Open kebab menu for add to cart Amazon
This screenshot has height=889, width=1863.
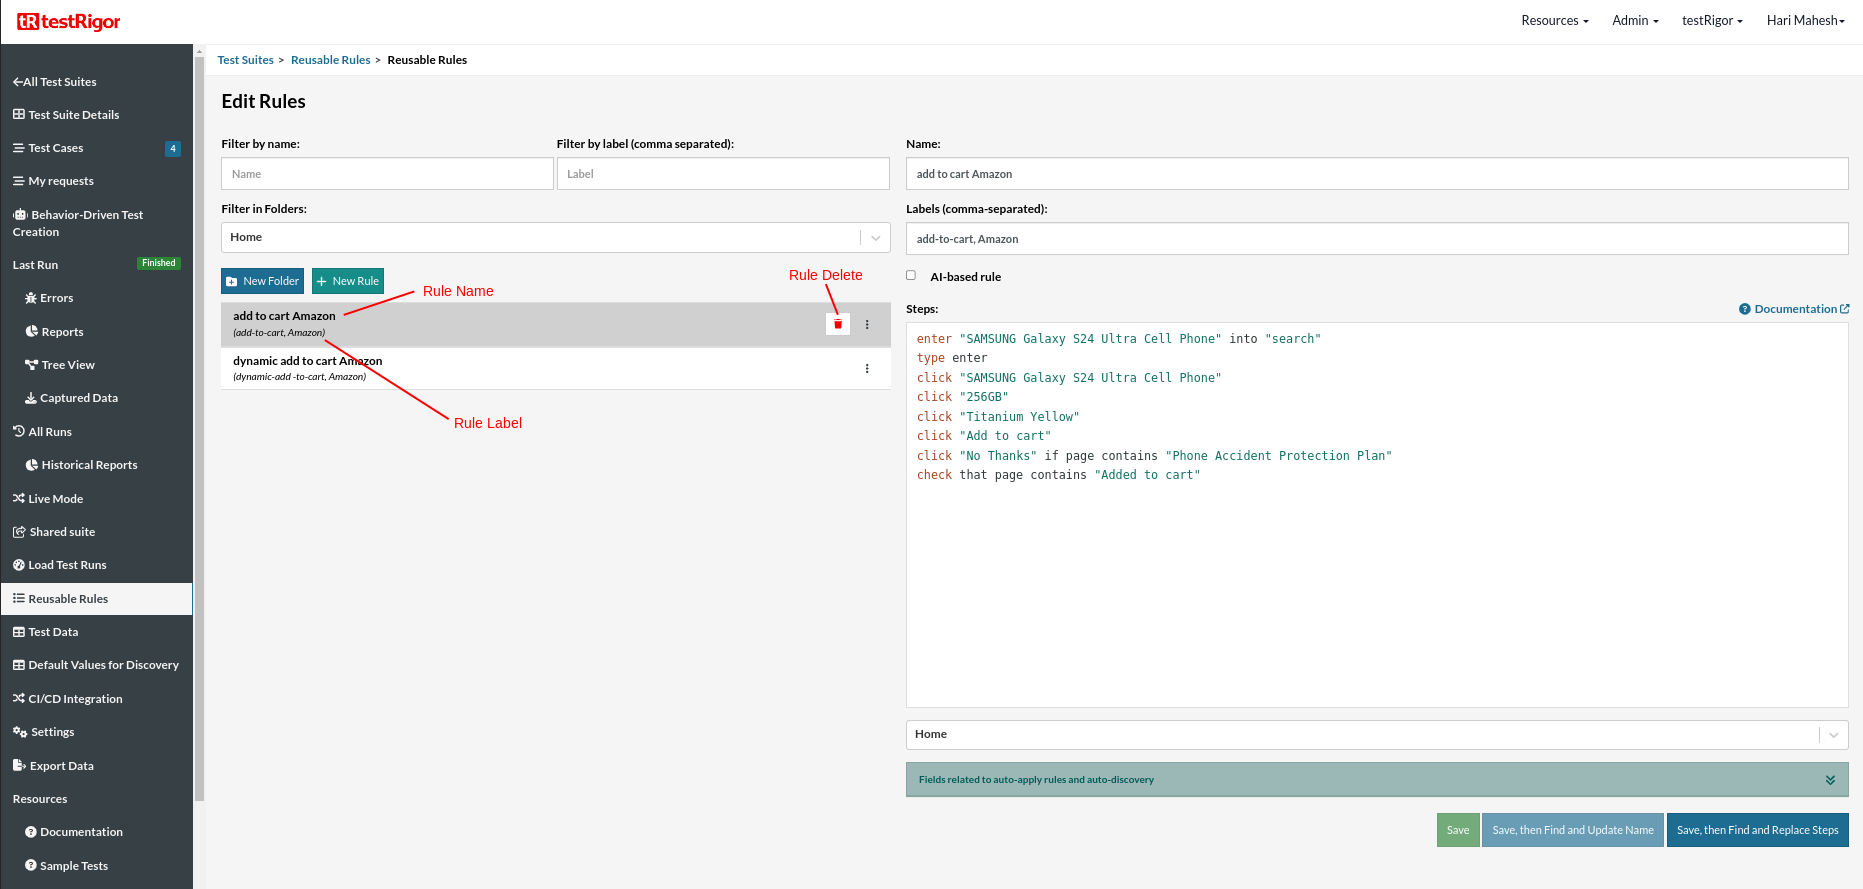(x=867, y=324)
